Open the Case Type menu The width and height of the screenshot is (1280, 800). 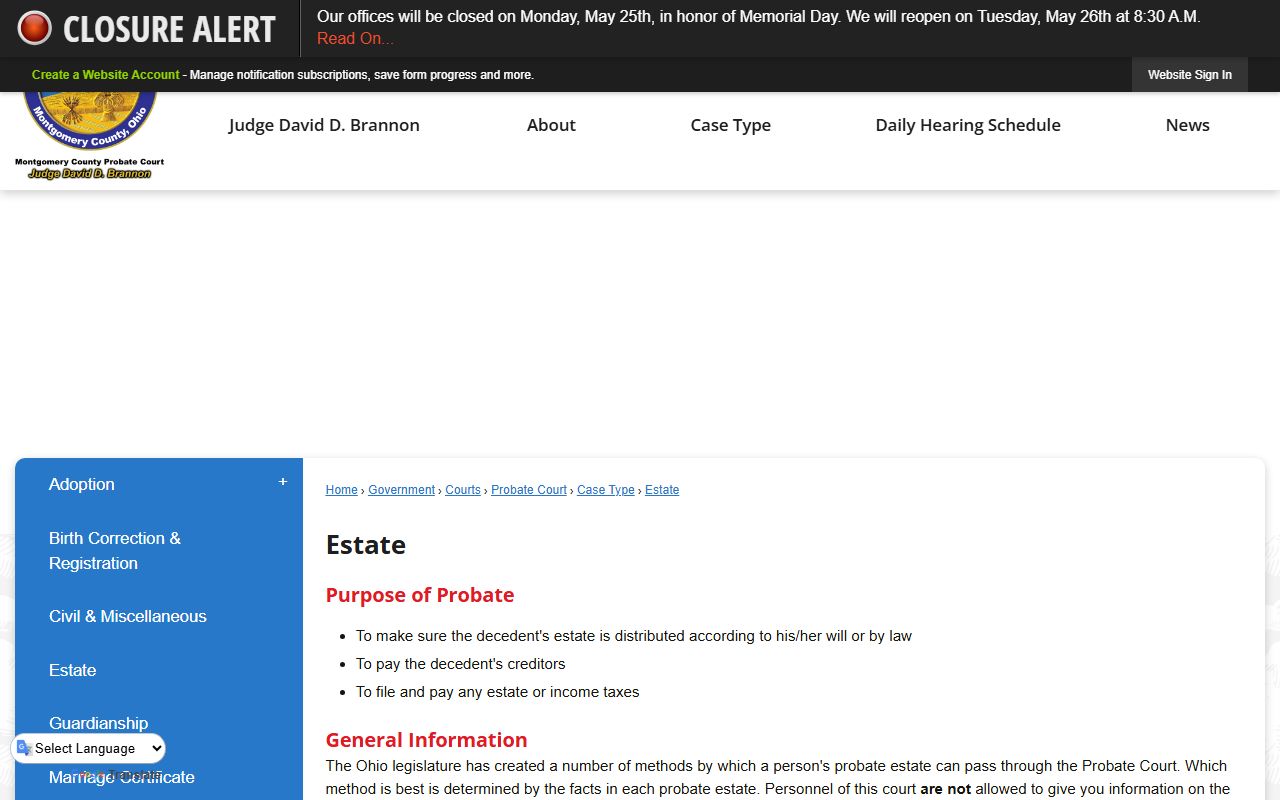click(730, 125)
